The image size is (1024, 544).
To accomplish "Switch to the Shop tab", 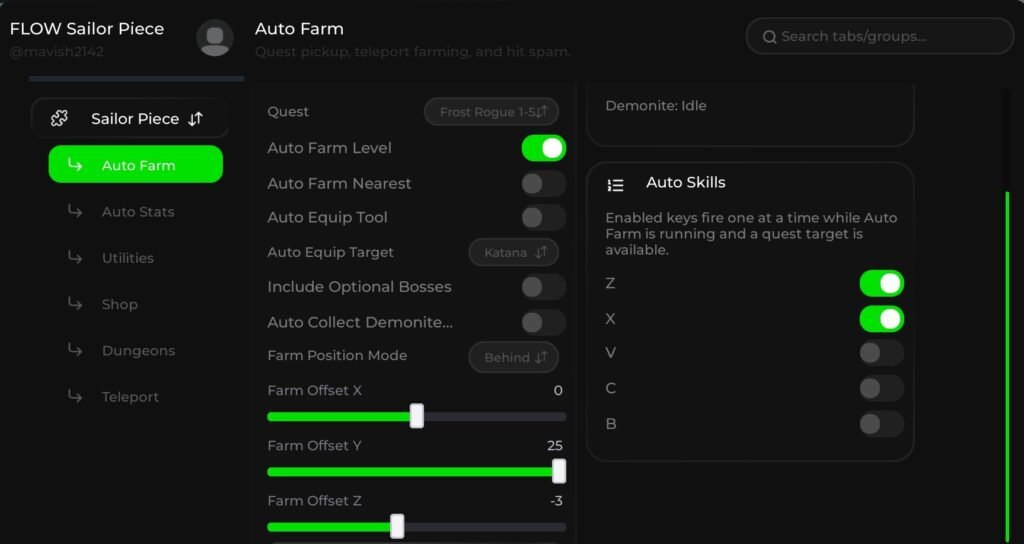I will coord(119,304).
